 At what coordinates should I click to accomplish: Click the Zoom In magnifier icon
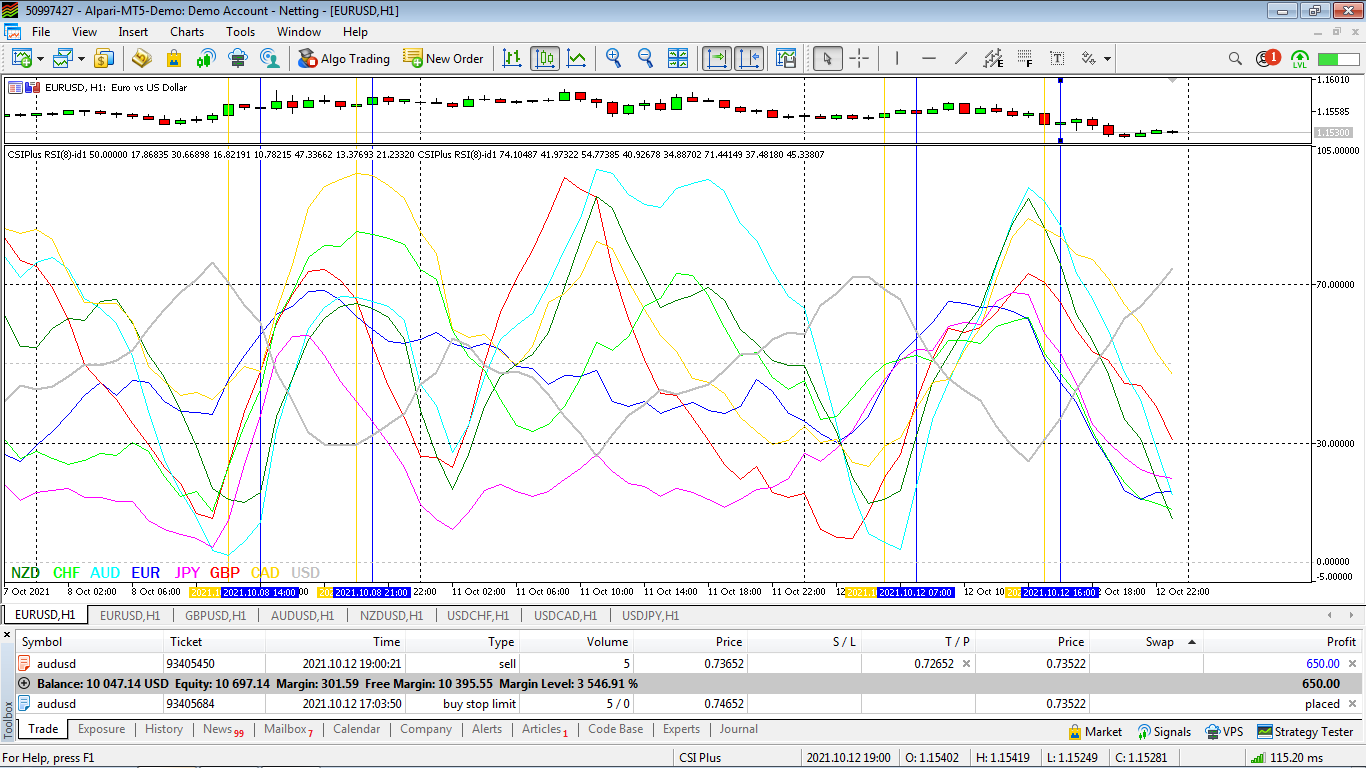[x=613, y=58]
